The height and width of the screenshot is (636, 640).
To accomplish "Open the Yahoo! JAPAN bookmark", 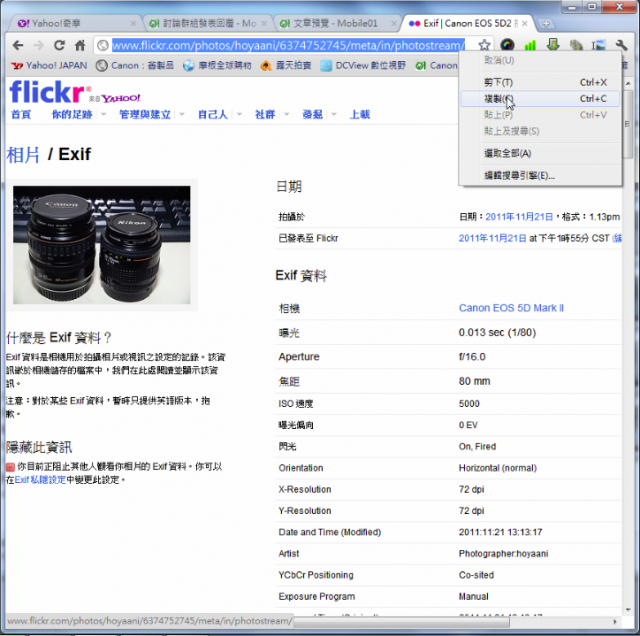I will click(49, 65).
